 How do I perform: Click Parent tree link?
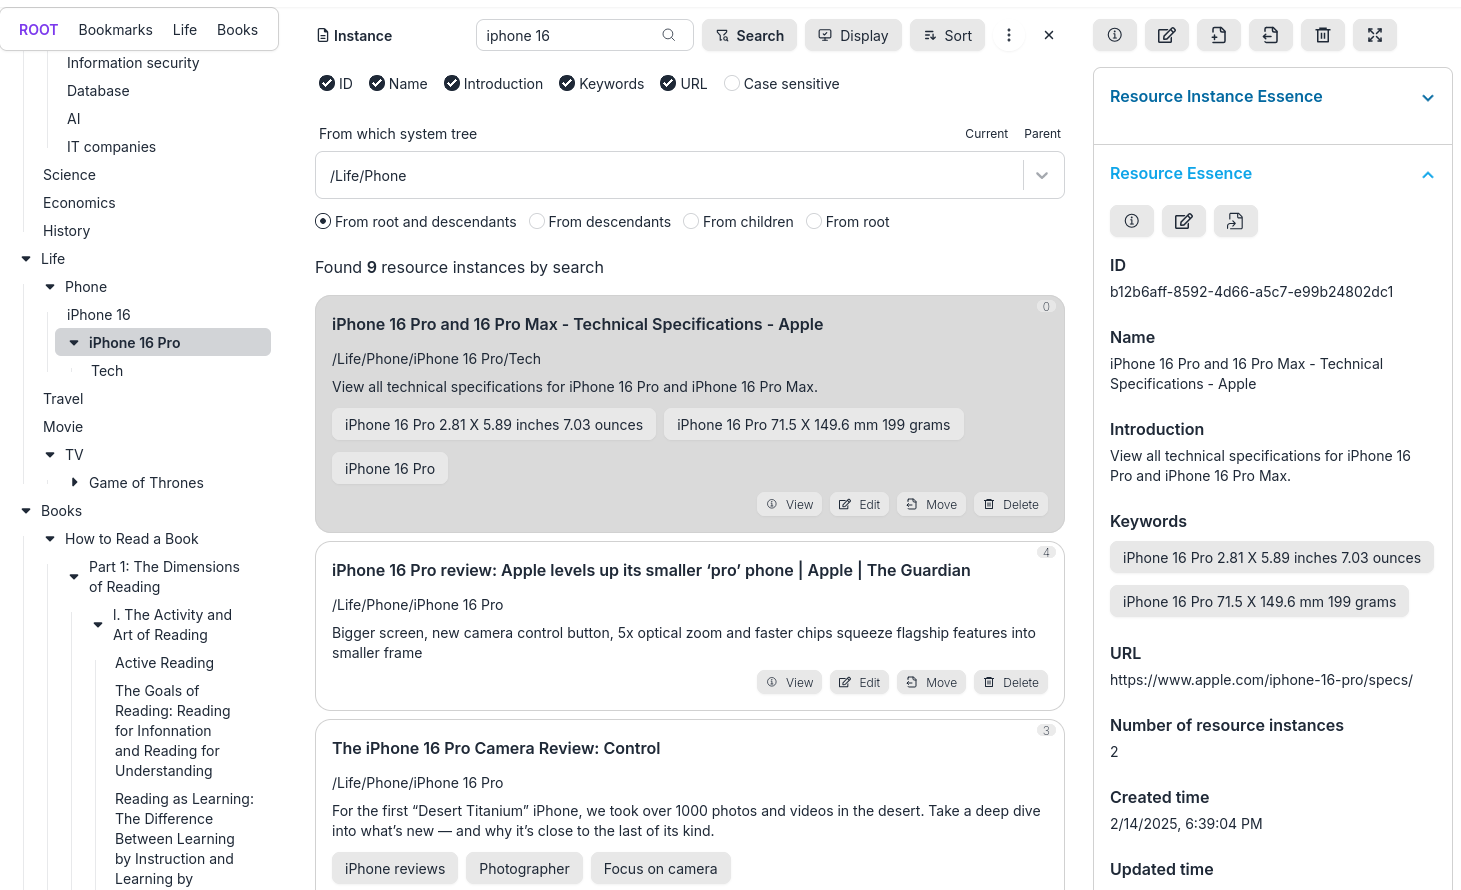pos(1042,134)
